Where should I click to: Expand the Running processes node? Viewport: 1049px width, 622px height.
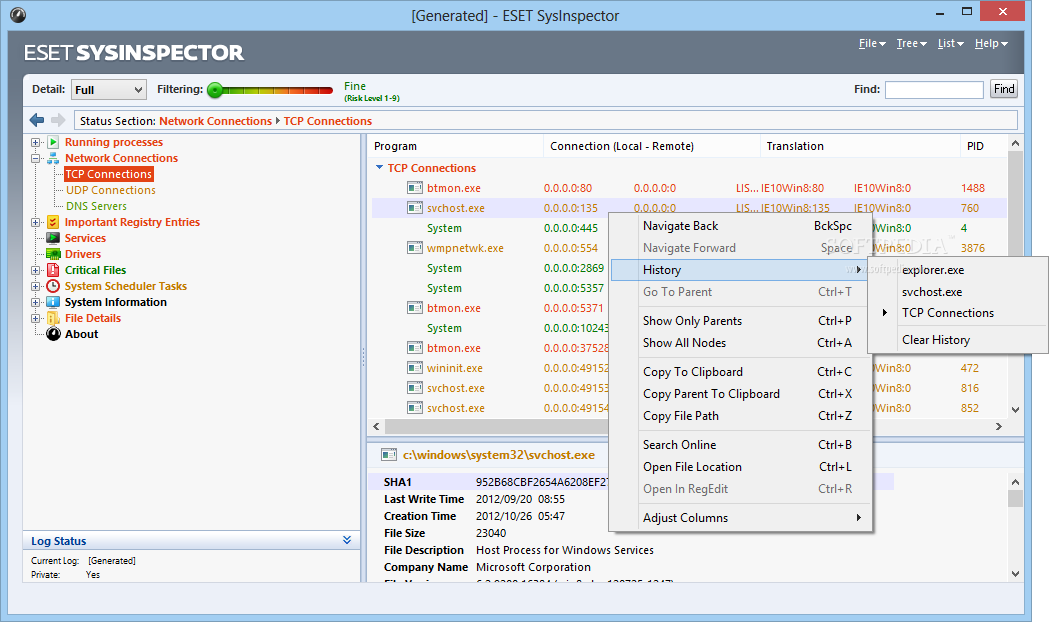click(x=35, y=142)
